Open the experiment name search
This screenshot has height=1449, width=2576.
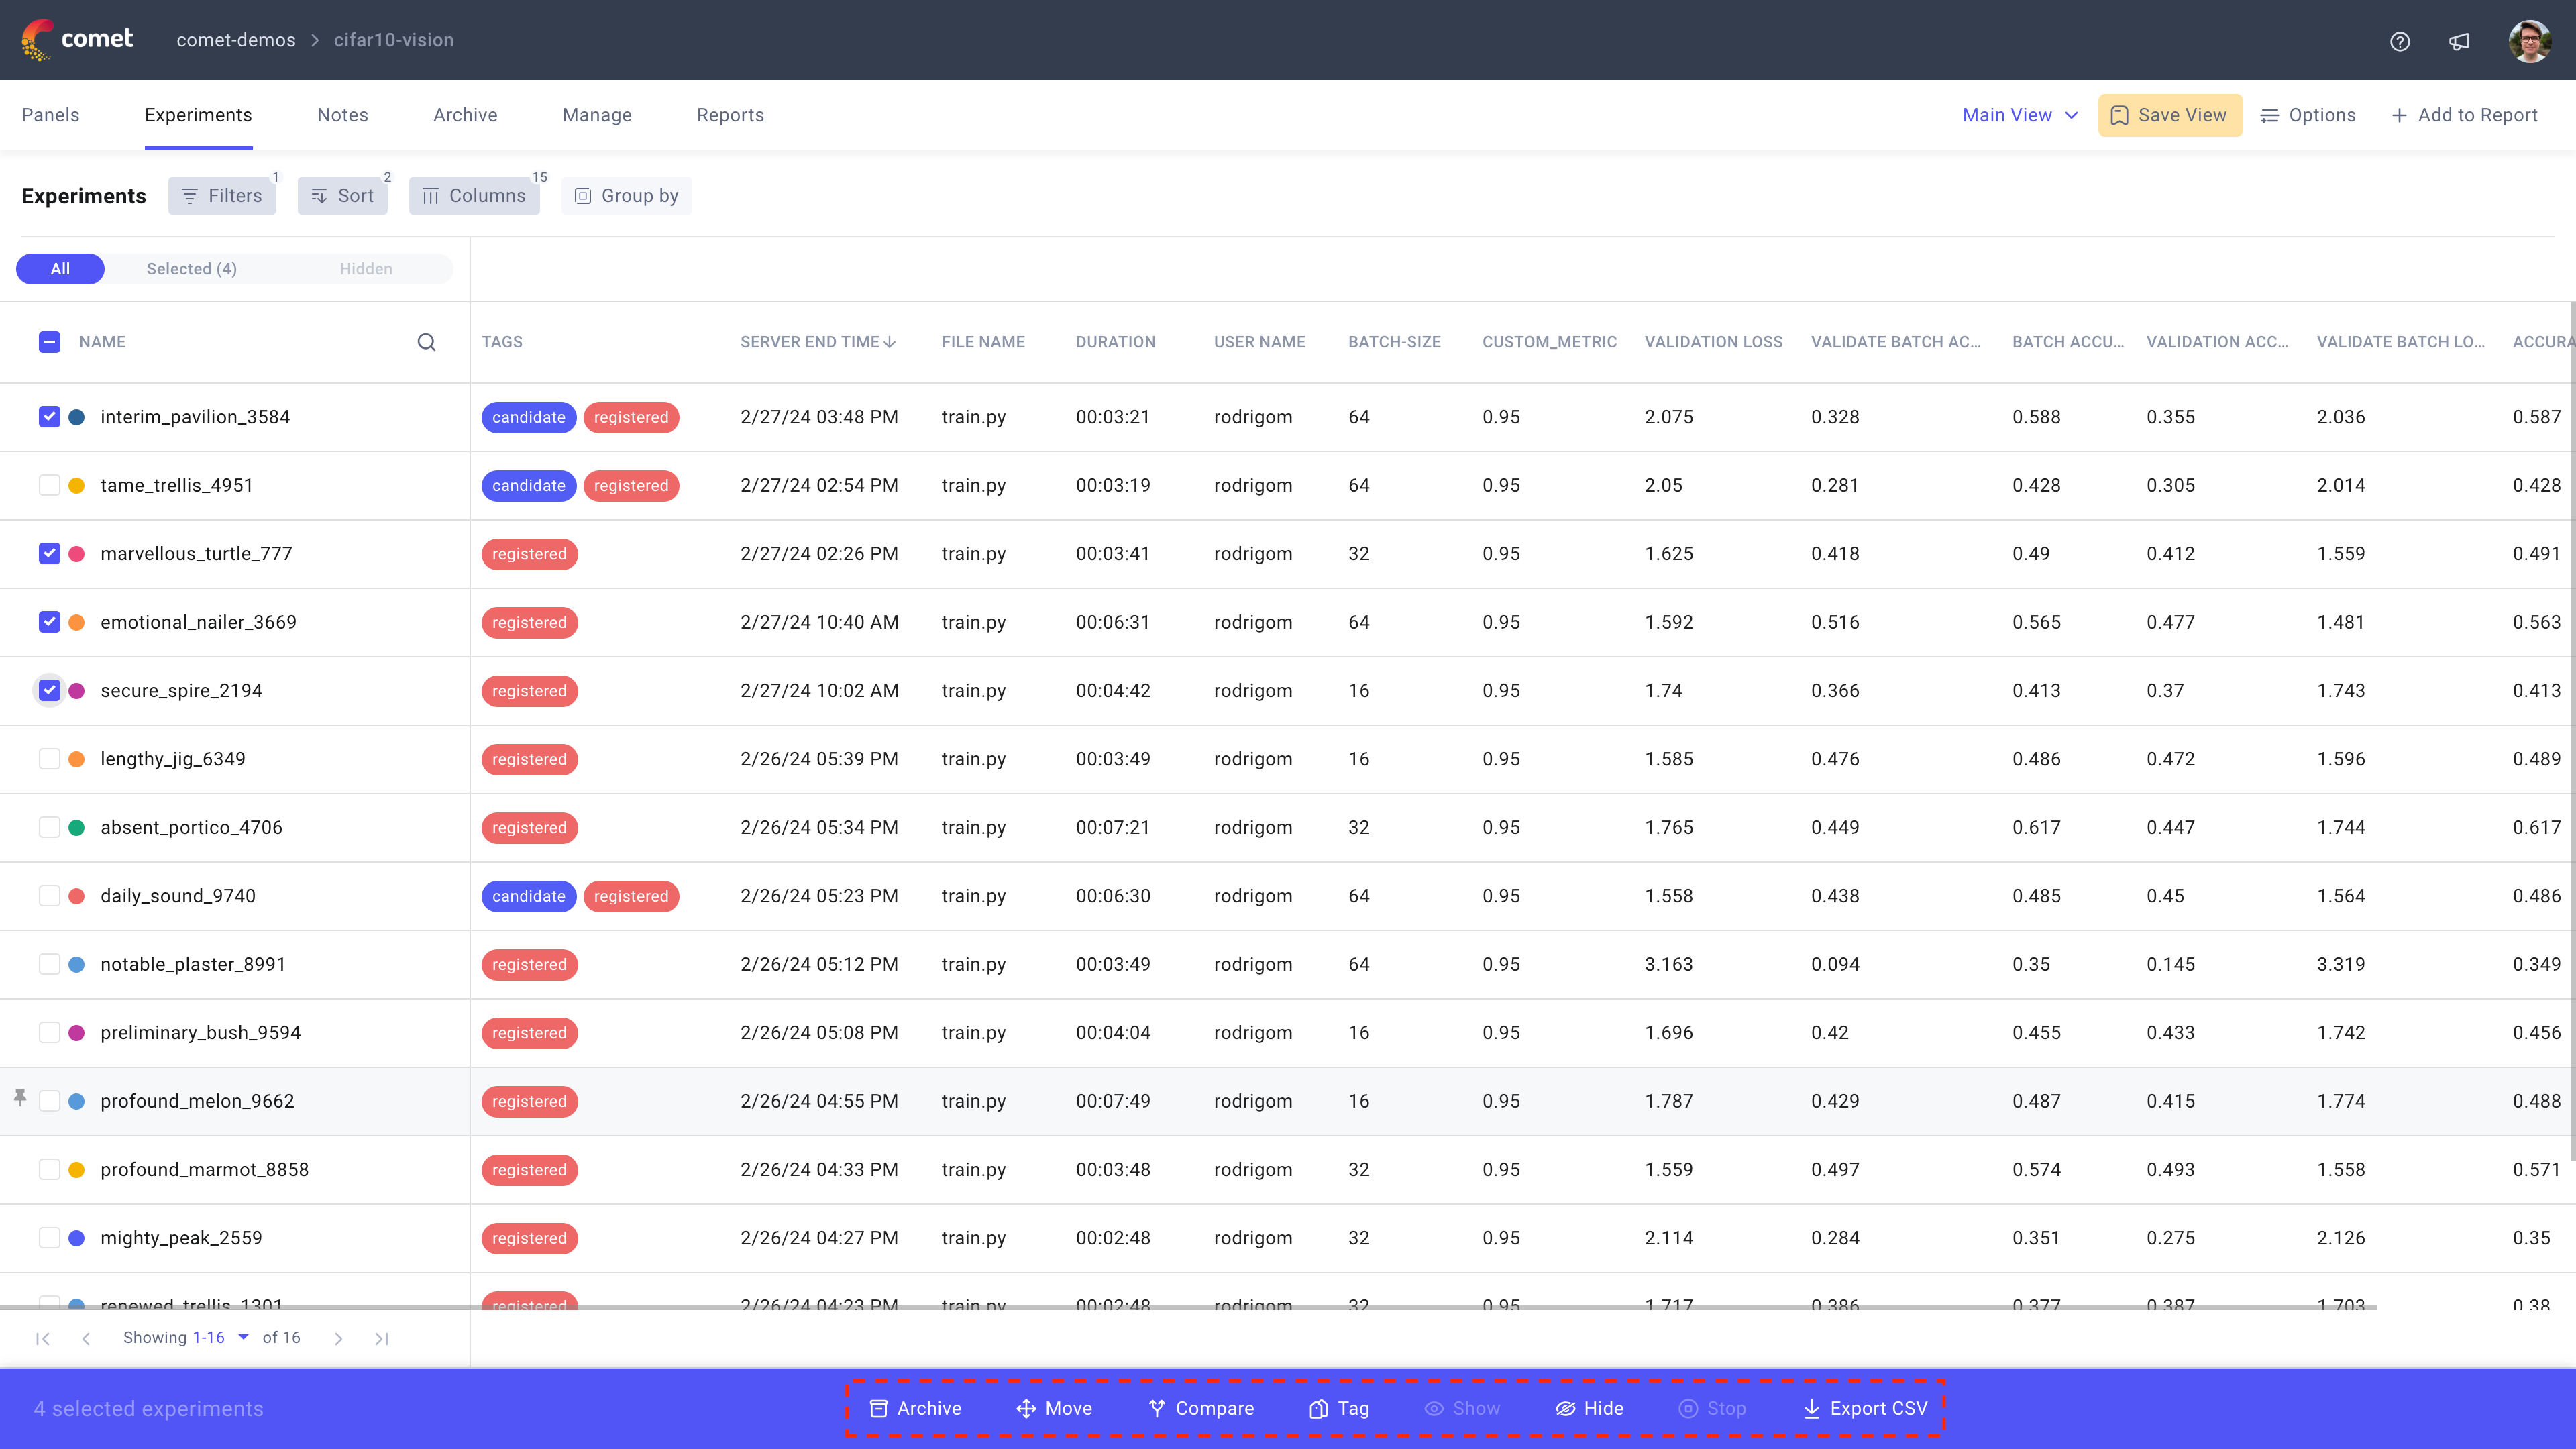[x=427, y=342]
